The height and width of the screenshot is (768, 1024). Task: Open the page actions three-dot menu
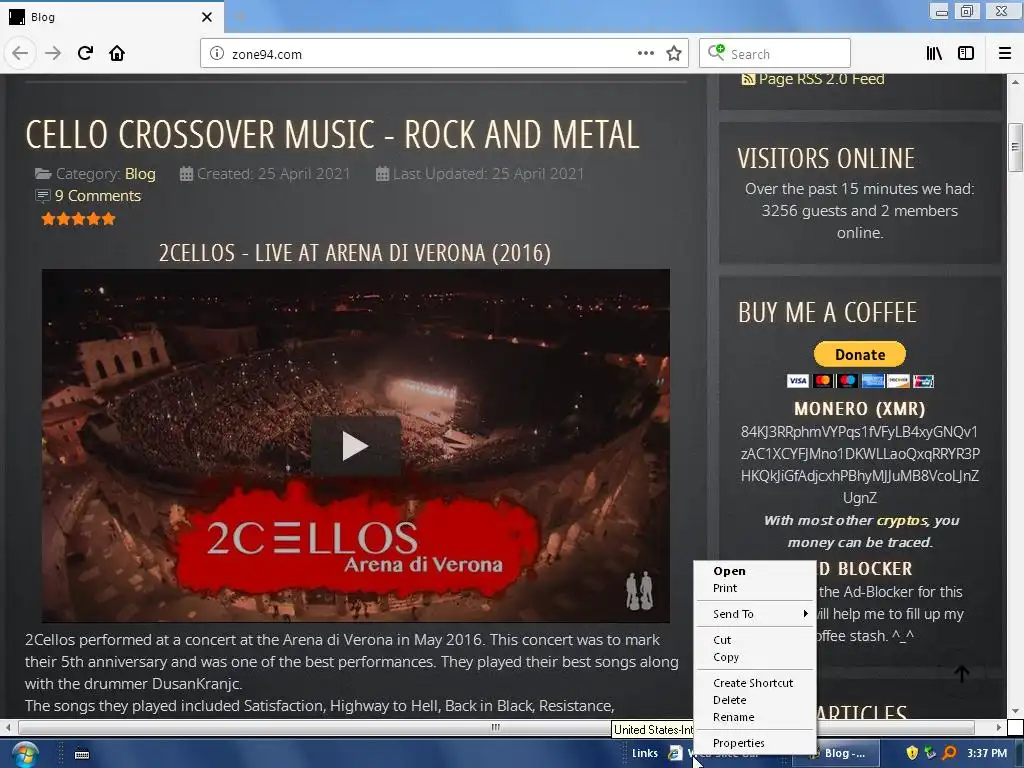point(645,54)
